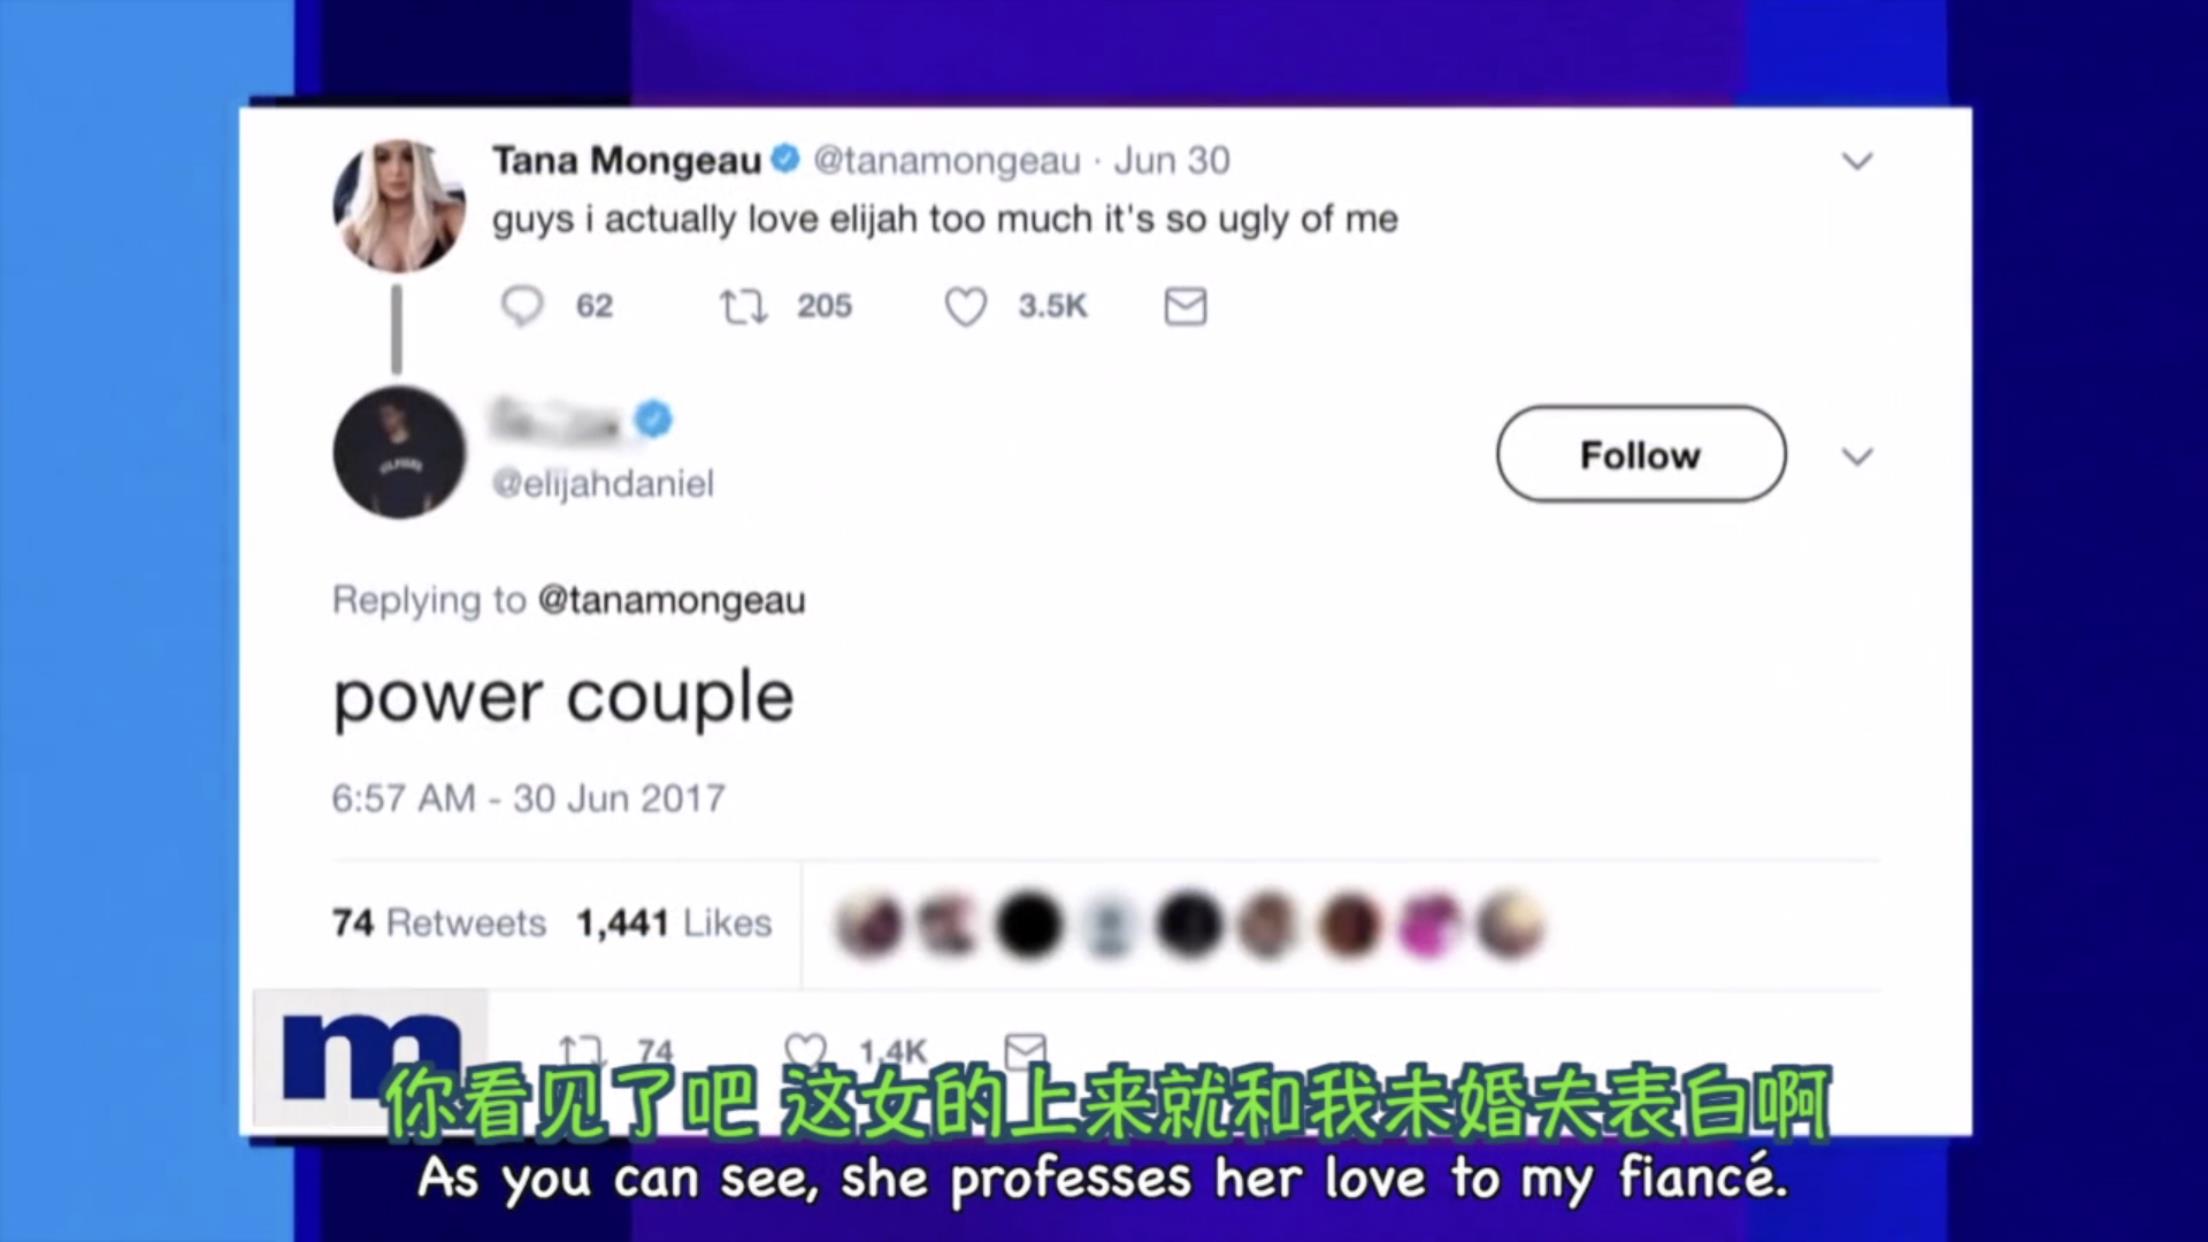Click the verified badge above @elijahdaniel

pos(654,419)
